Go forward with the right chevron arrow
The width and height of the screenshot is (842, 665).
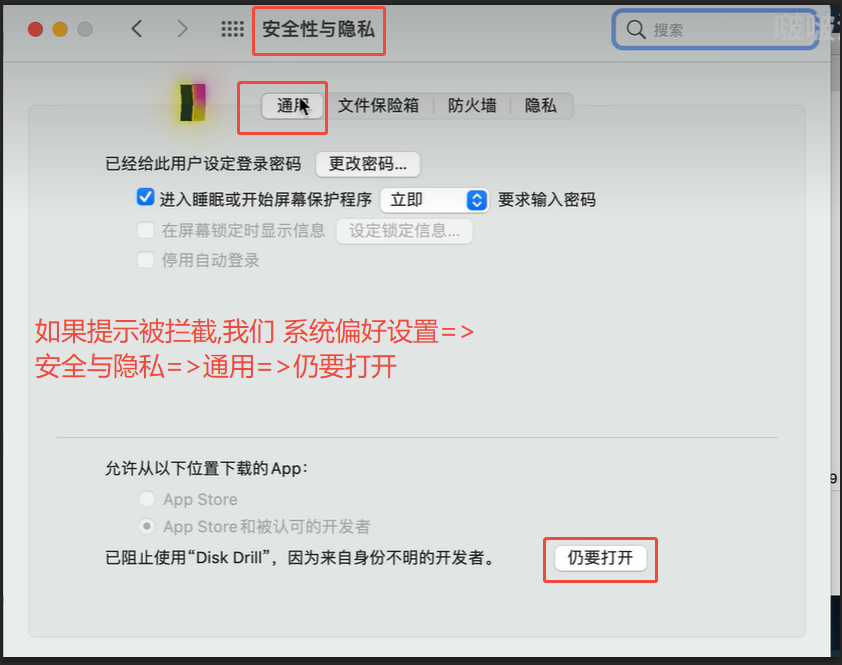(183, 28)
